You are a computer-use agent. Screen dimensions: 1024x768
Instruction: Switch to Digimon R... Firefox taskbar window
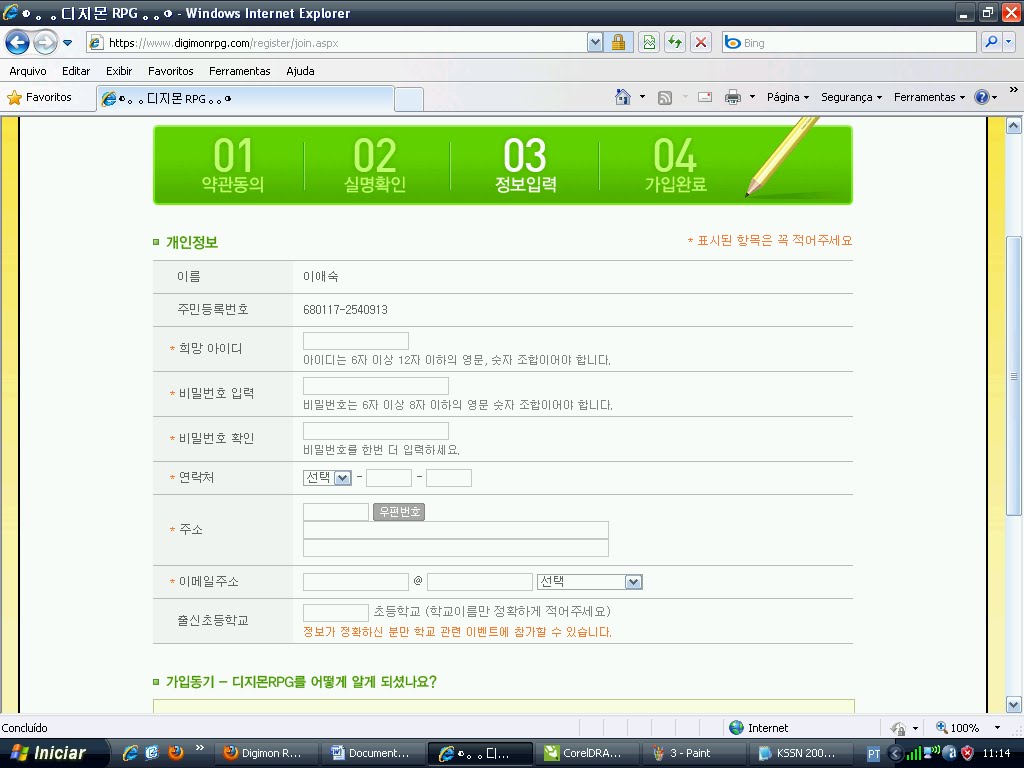coord(268,753)
